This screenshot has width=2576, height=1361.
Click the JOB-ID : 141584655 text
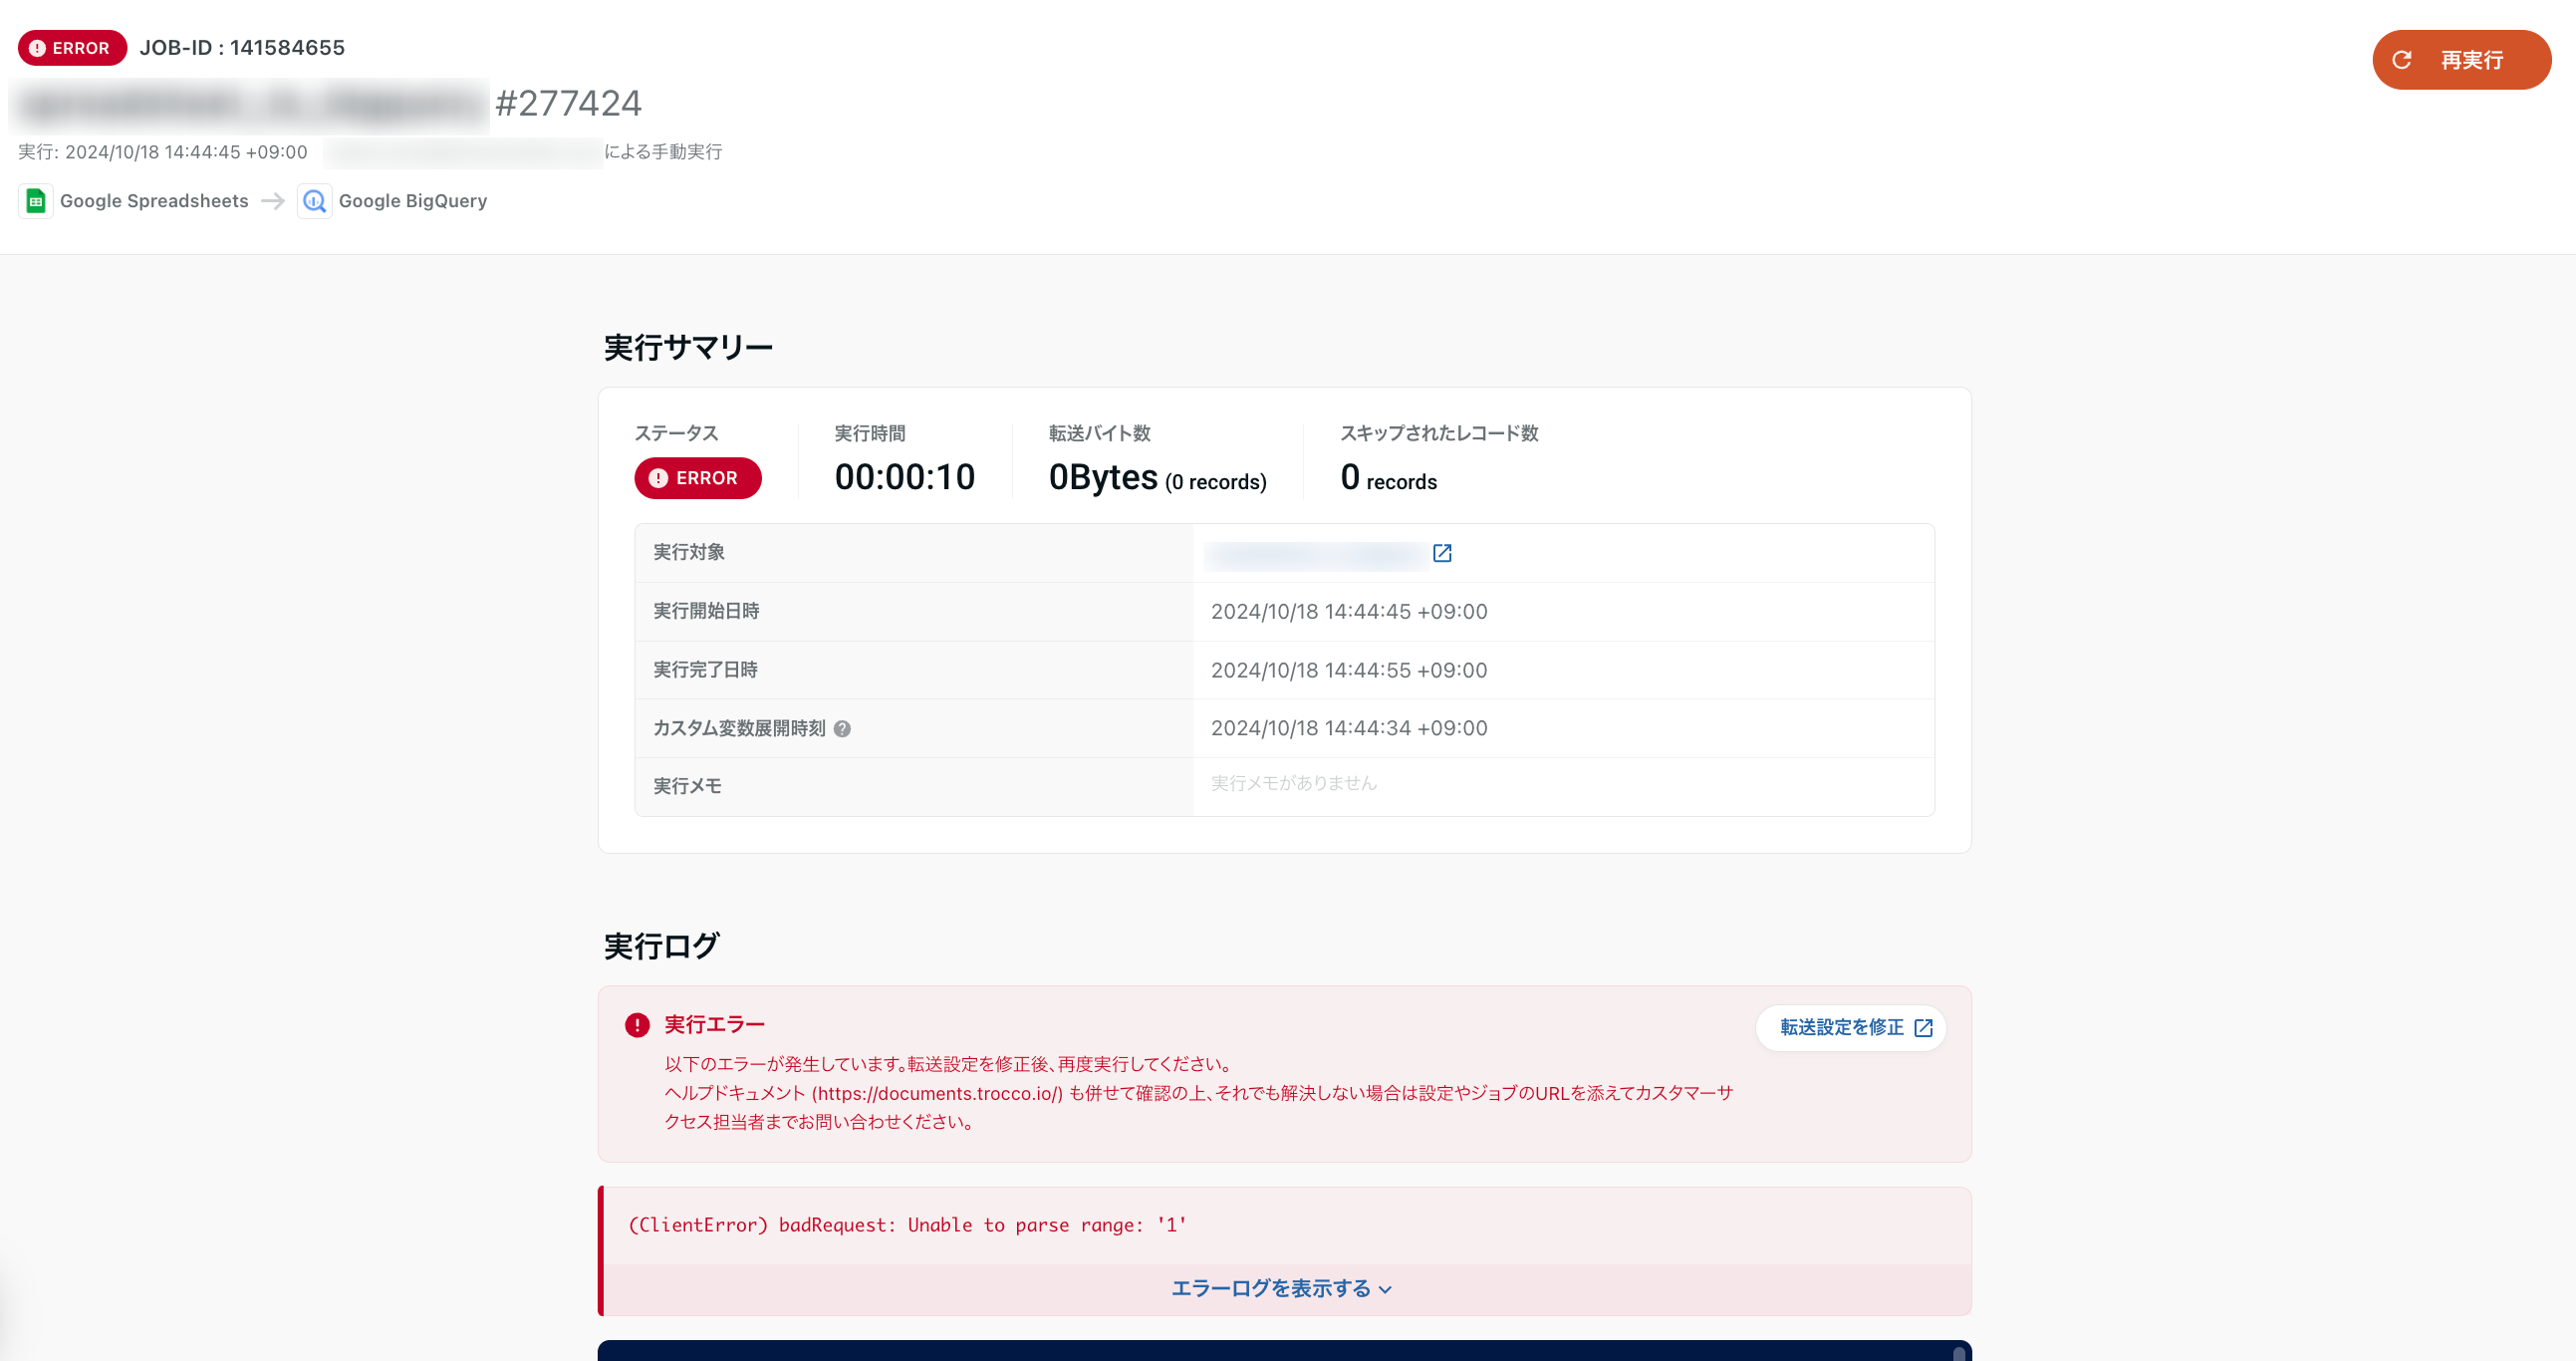(242, 48)
